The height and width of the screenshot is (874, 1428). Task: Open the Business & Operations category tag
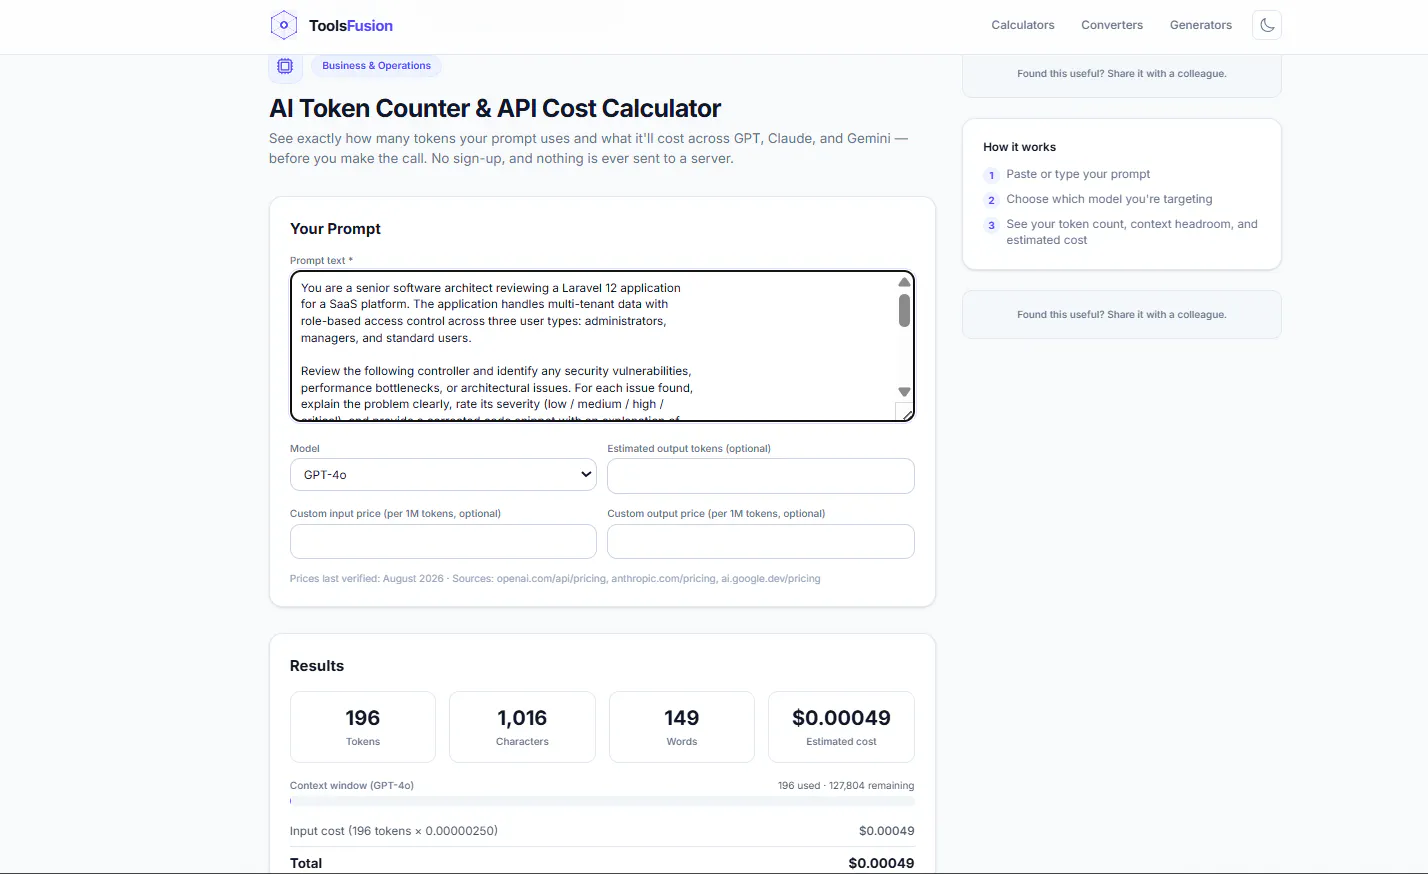pos(376,66)
